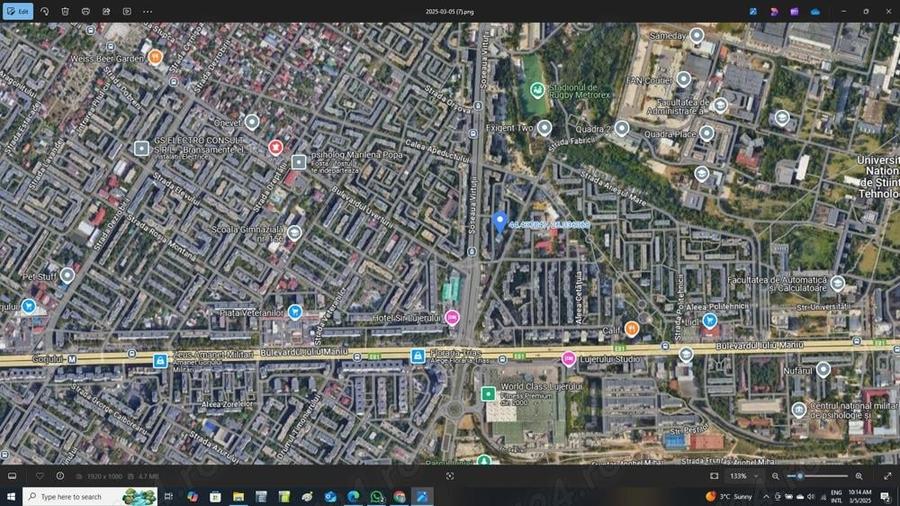Click the file name 2025-03-05 (7).png in title bar
Image resolution: width=900 pixels, height=506 pixels.
[449, 11]
